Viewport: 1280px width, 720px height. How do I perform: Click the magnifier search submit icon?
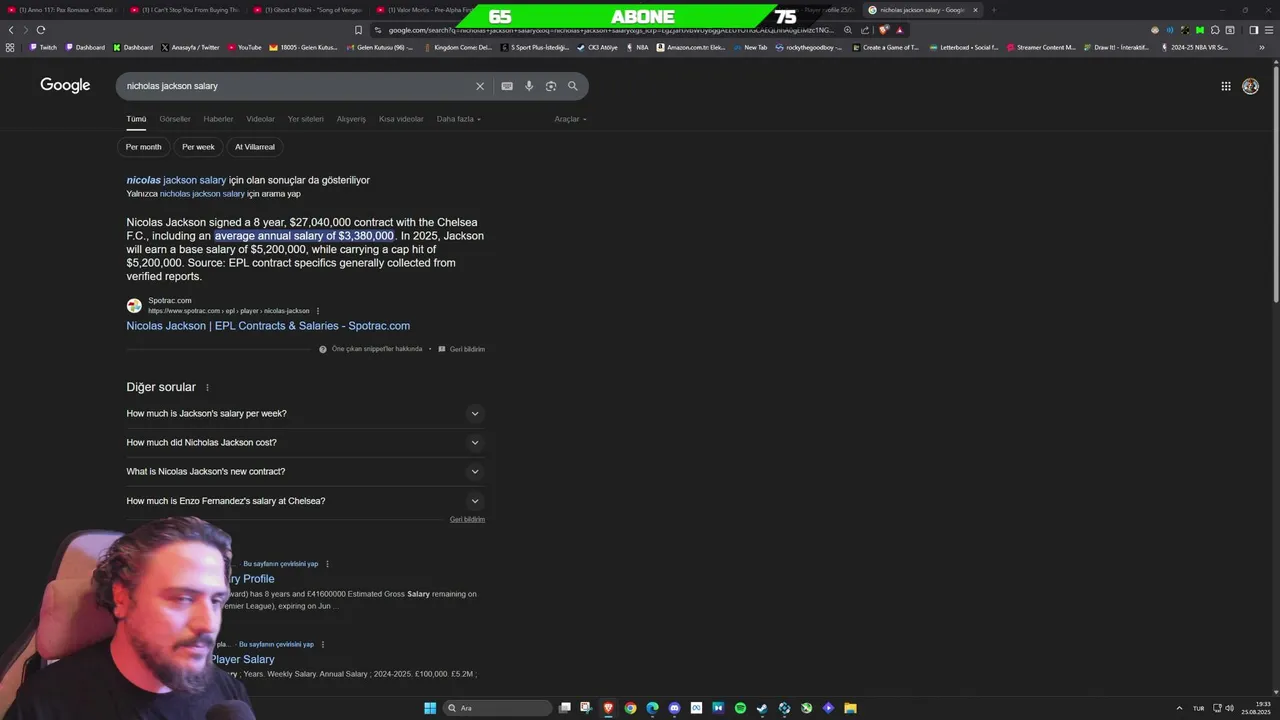tap(573, 86)
